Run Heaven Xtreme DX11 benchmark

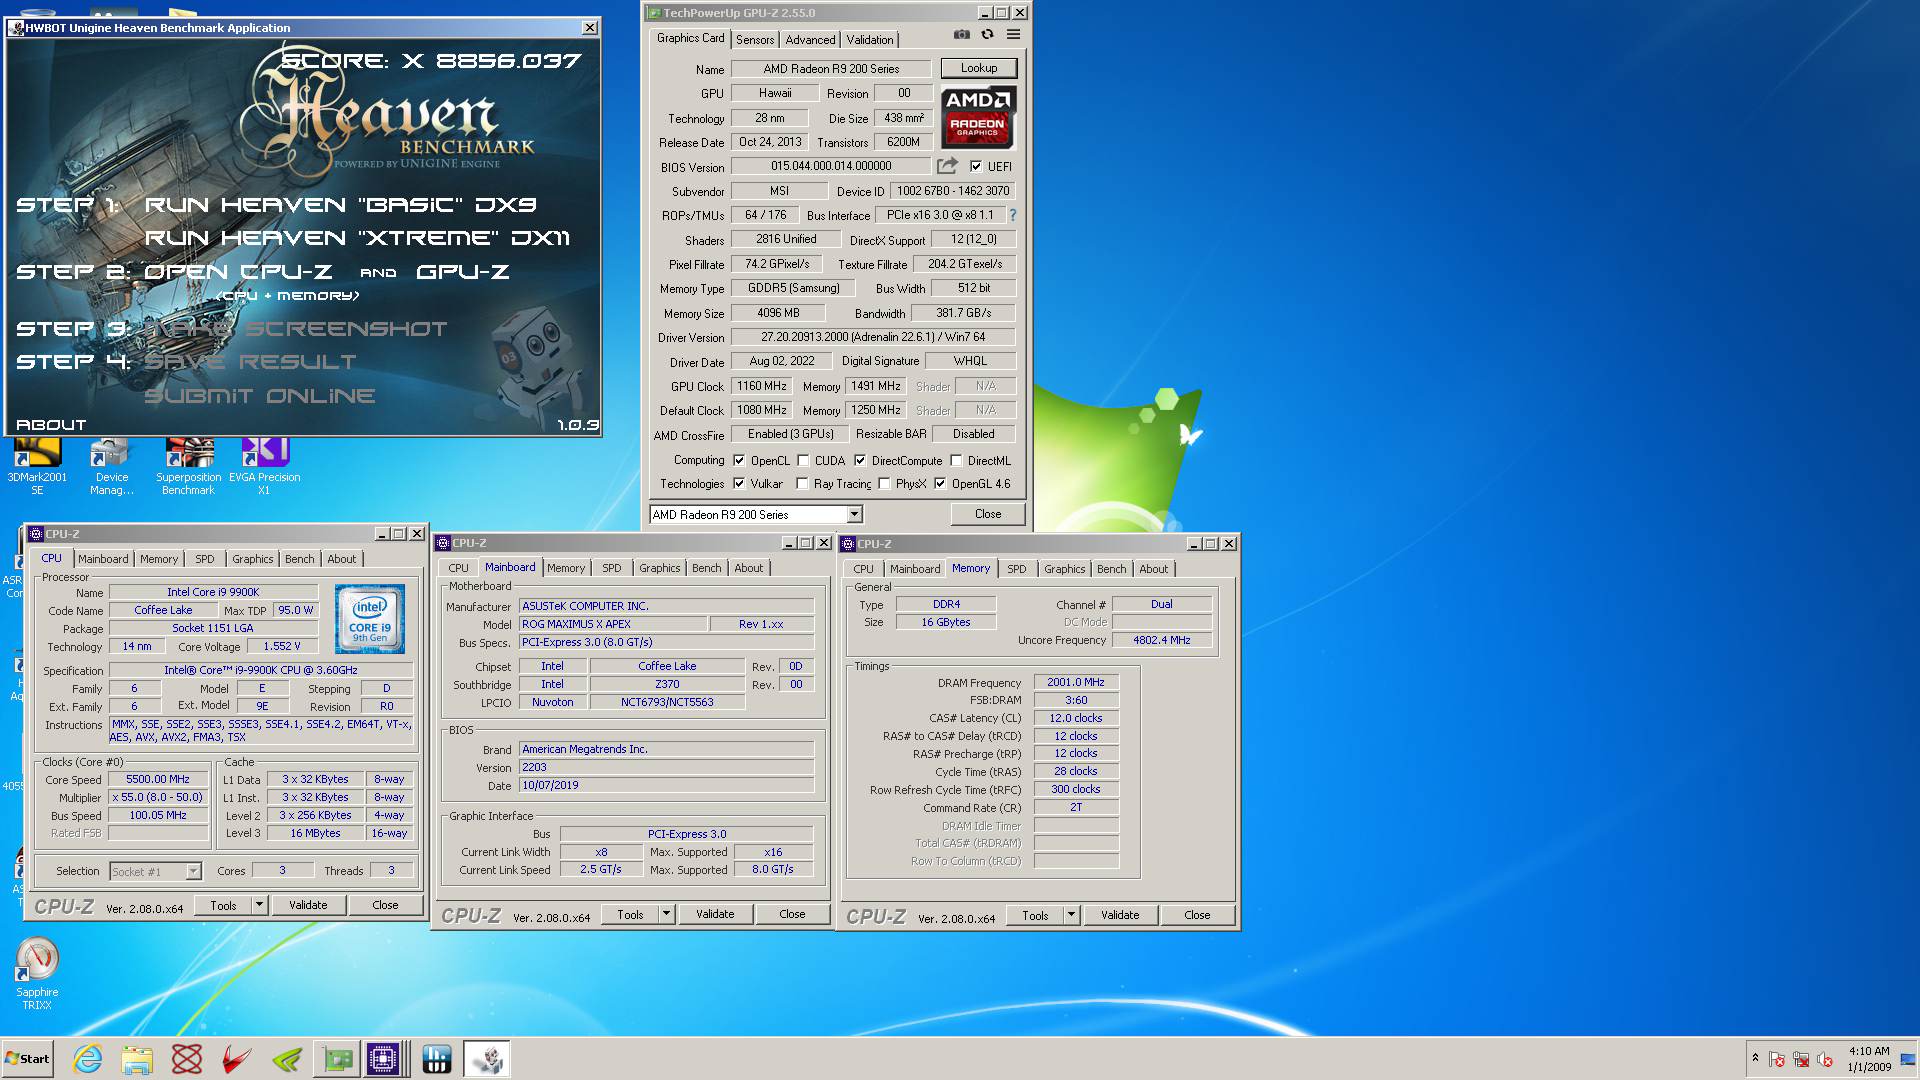pyautogui.click(x=357, y=238)
